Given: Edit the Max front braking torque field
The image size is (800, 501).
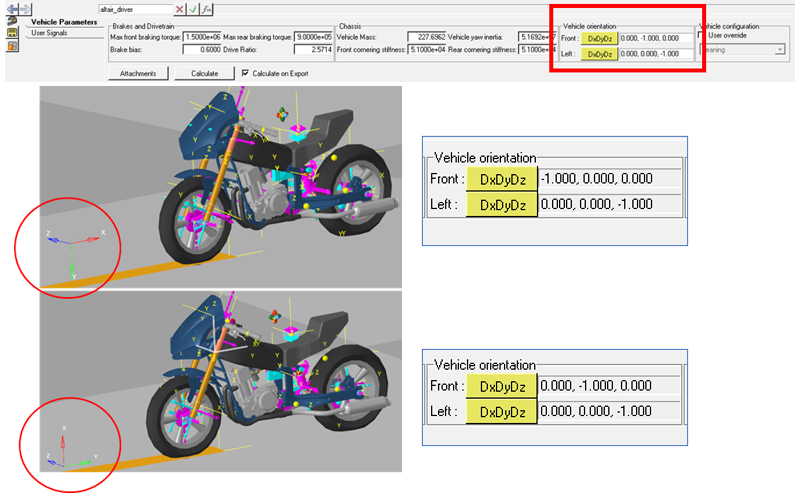Looking at the screenshot, I should 202,36.
